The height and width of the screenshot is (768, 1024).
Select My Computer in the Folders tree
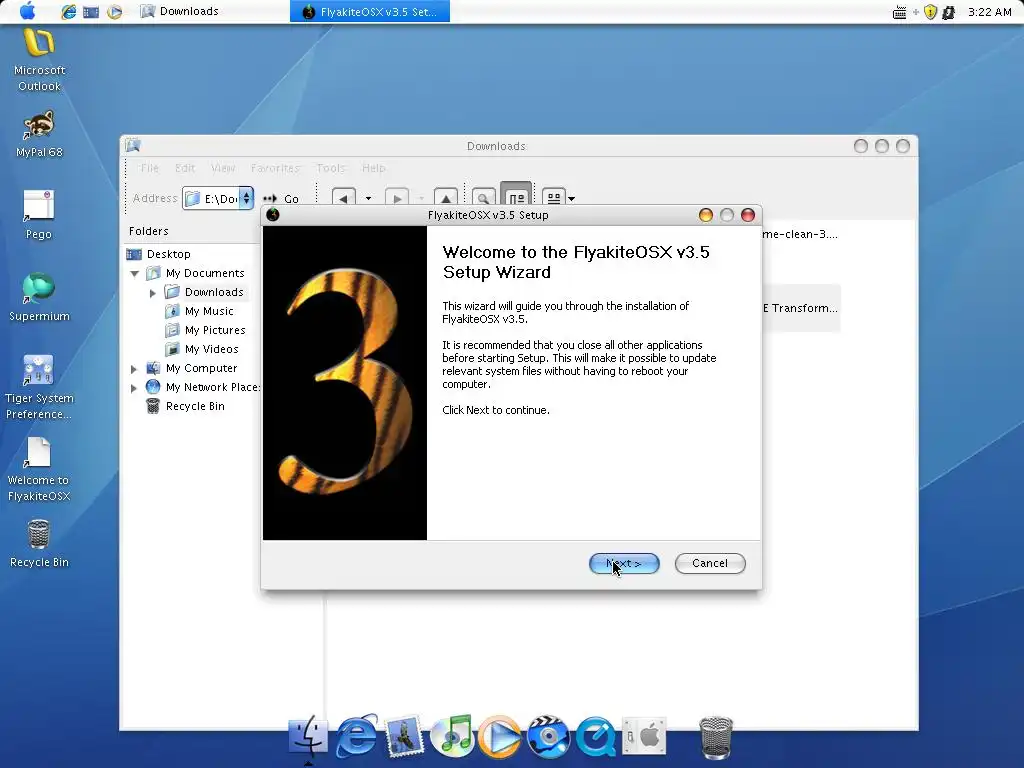(201, 368)
